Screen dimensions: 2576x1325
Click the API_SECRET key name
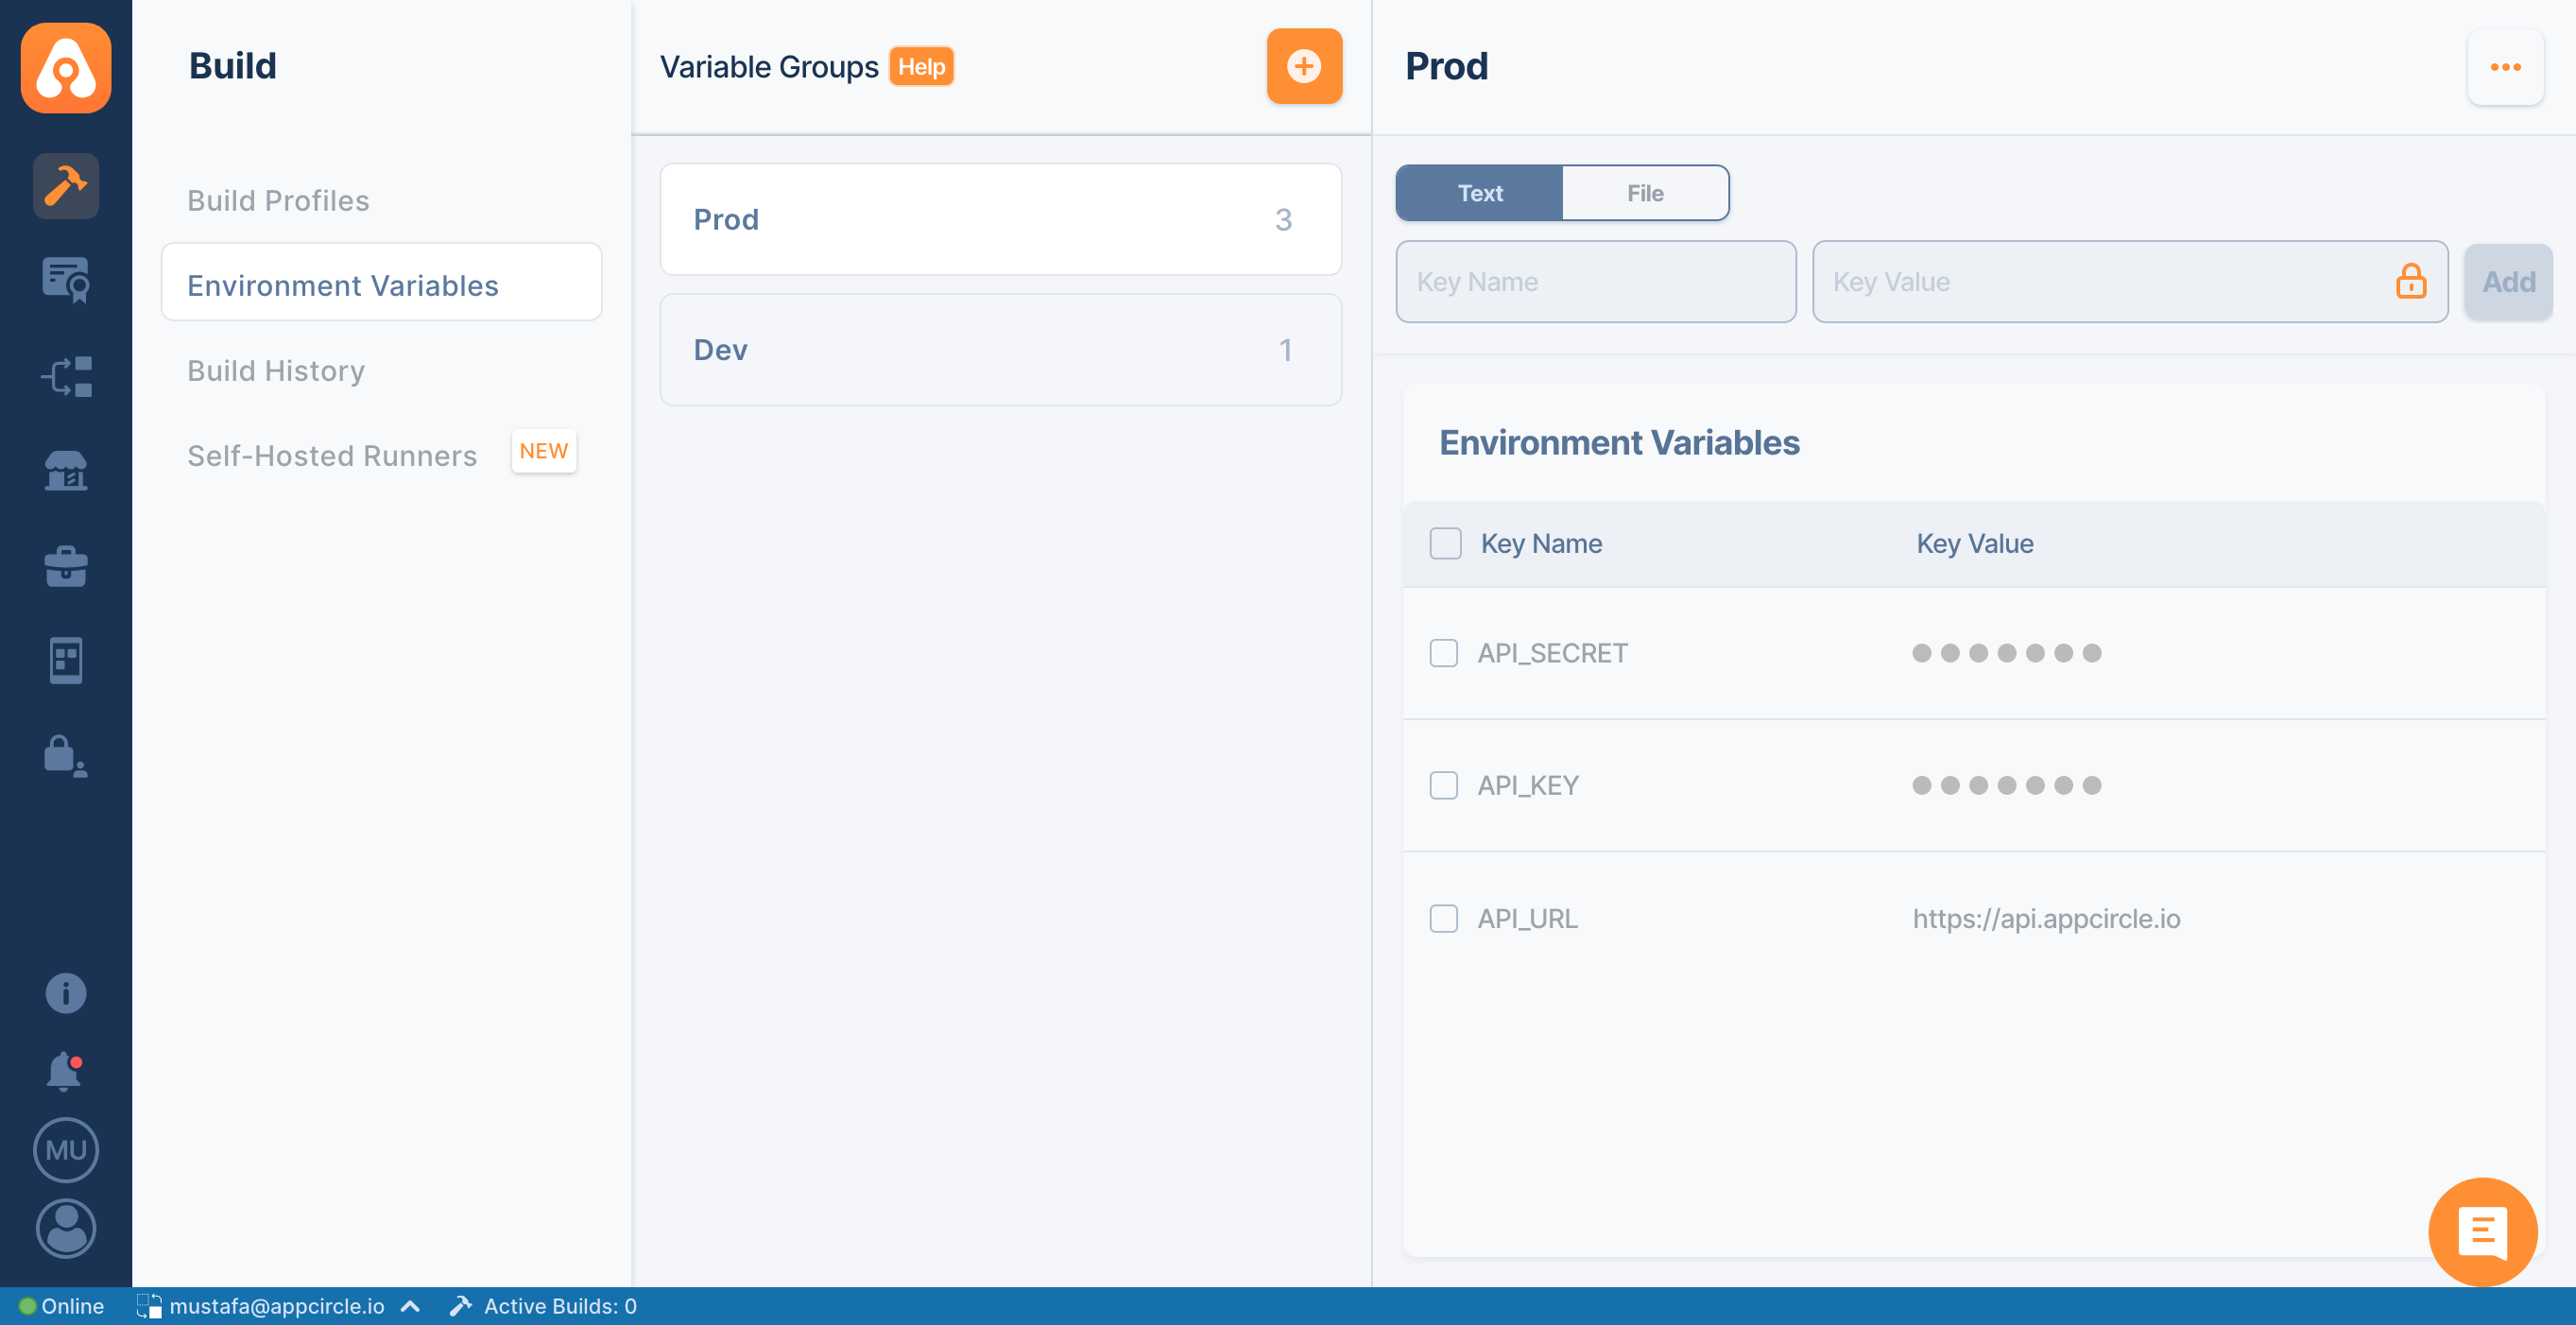pos(1552,653)
